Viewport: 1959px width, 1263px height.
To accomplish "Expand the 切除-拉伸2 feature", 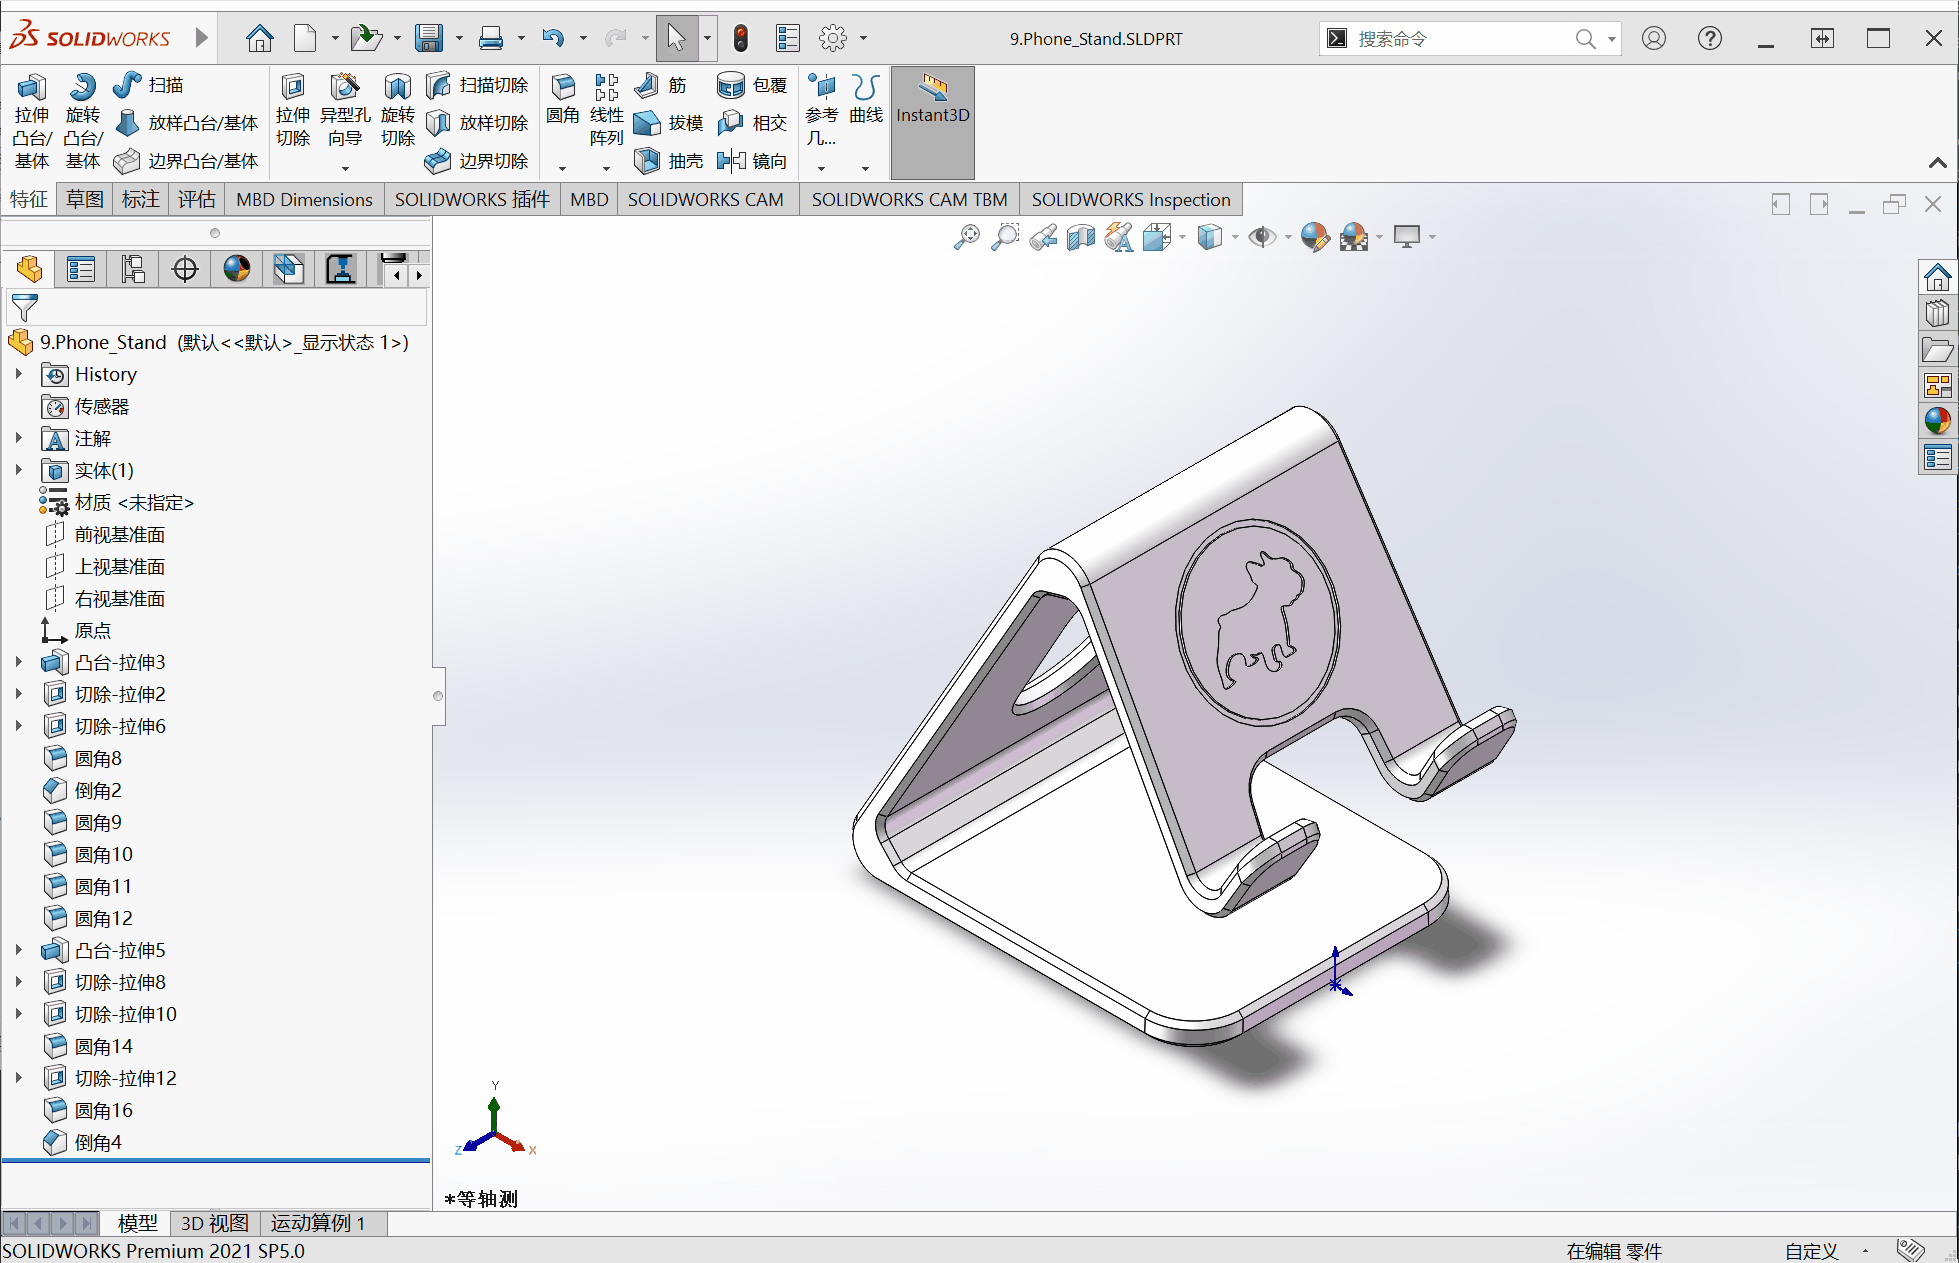I will pos(18,694).
